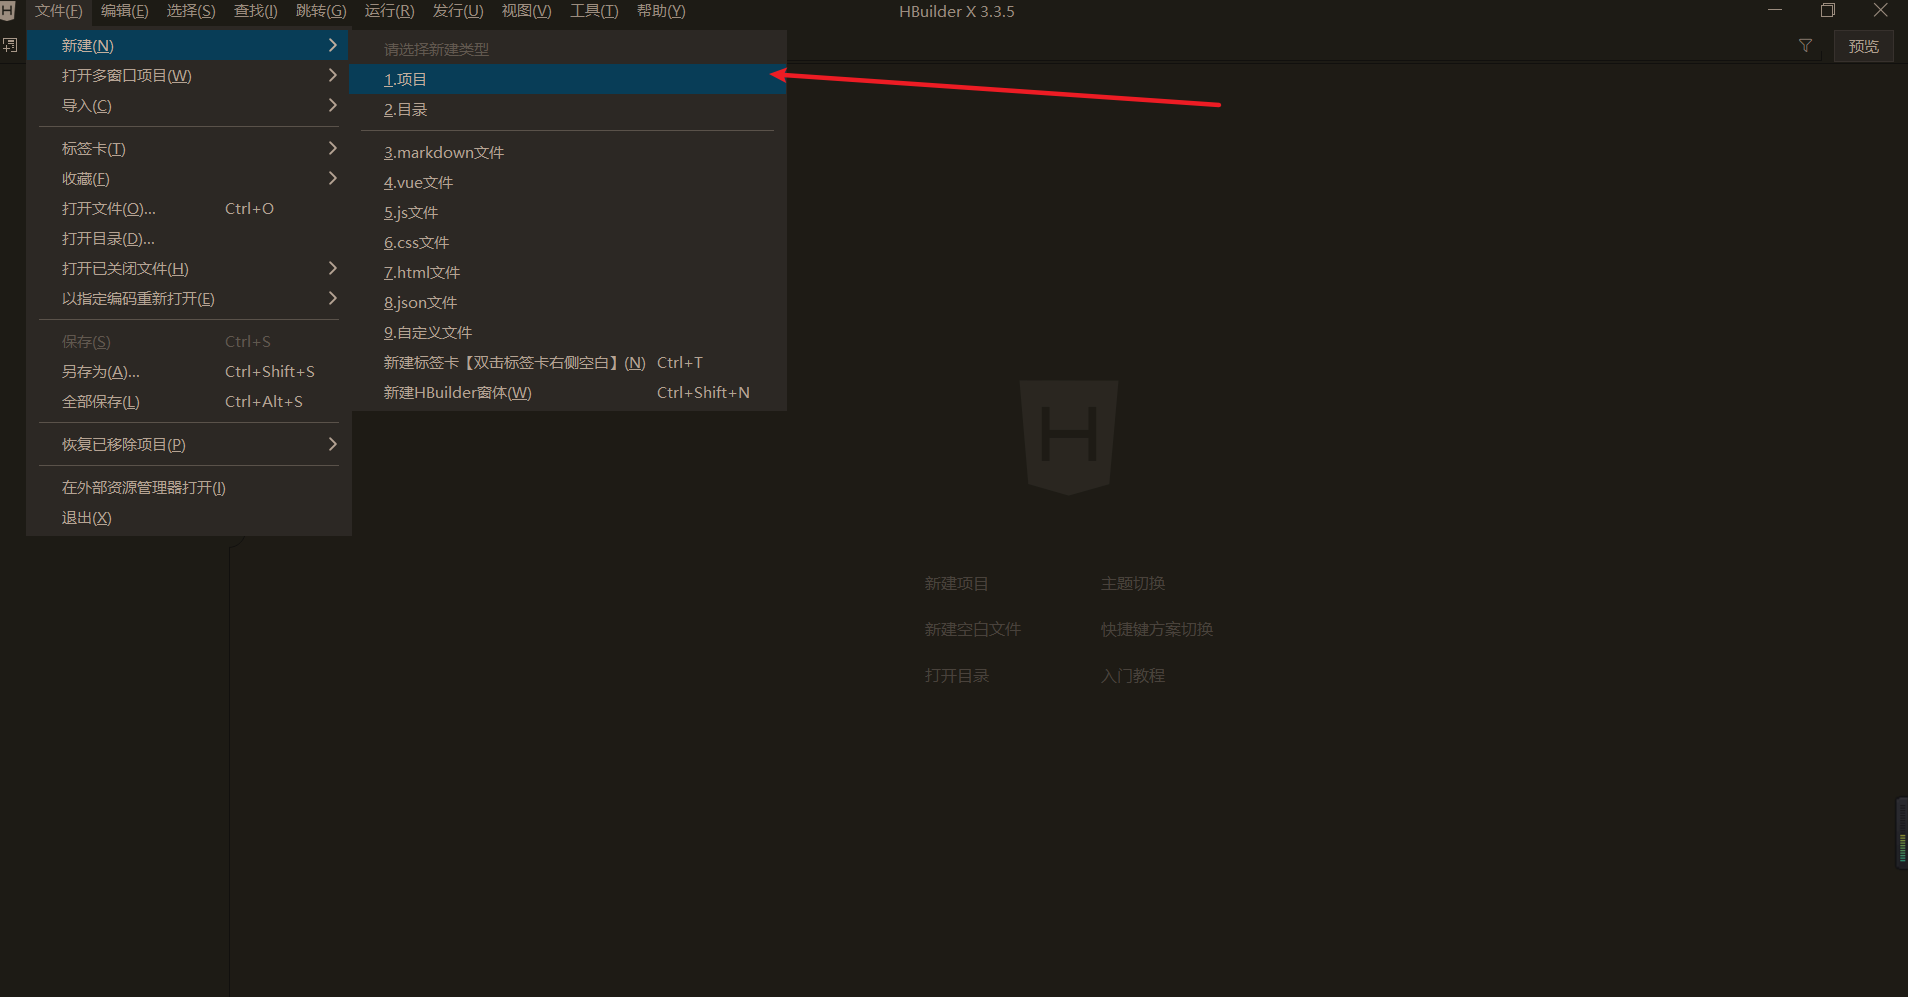Expand the 打开多窗口项目(W) submenu arrow
Screen dimensions: 1908x997
click(x=332, y=75)
